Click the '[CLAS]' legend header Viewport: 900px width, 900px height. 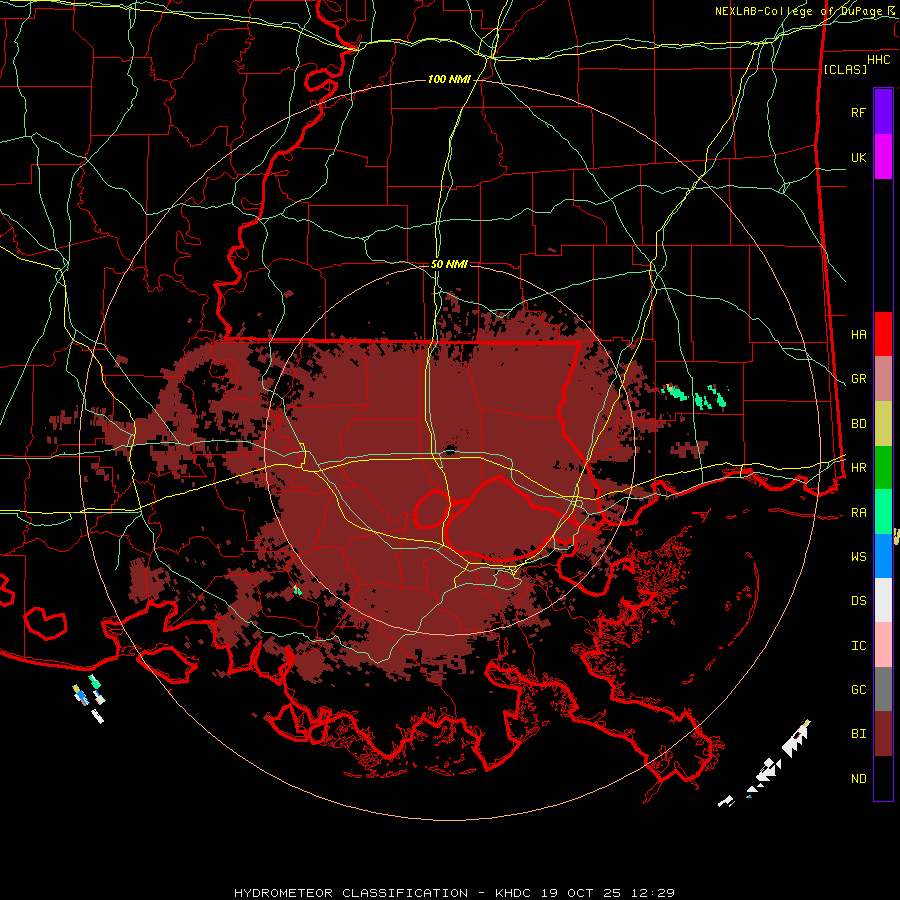845,69
